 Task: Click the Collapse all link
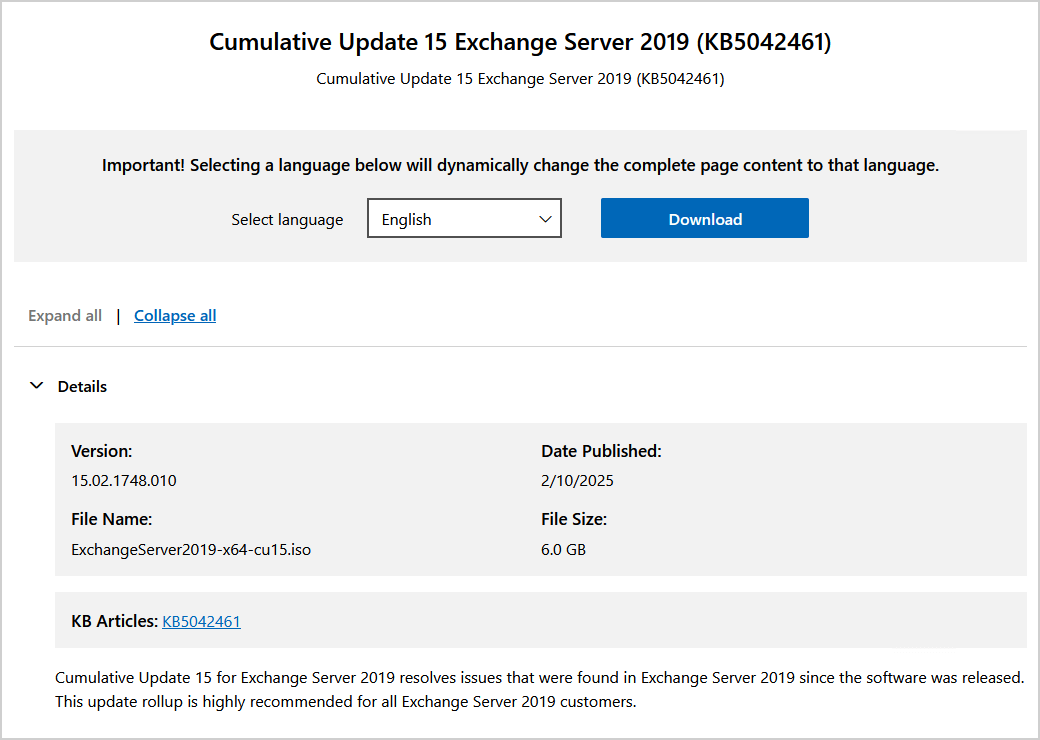175,316
